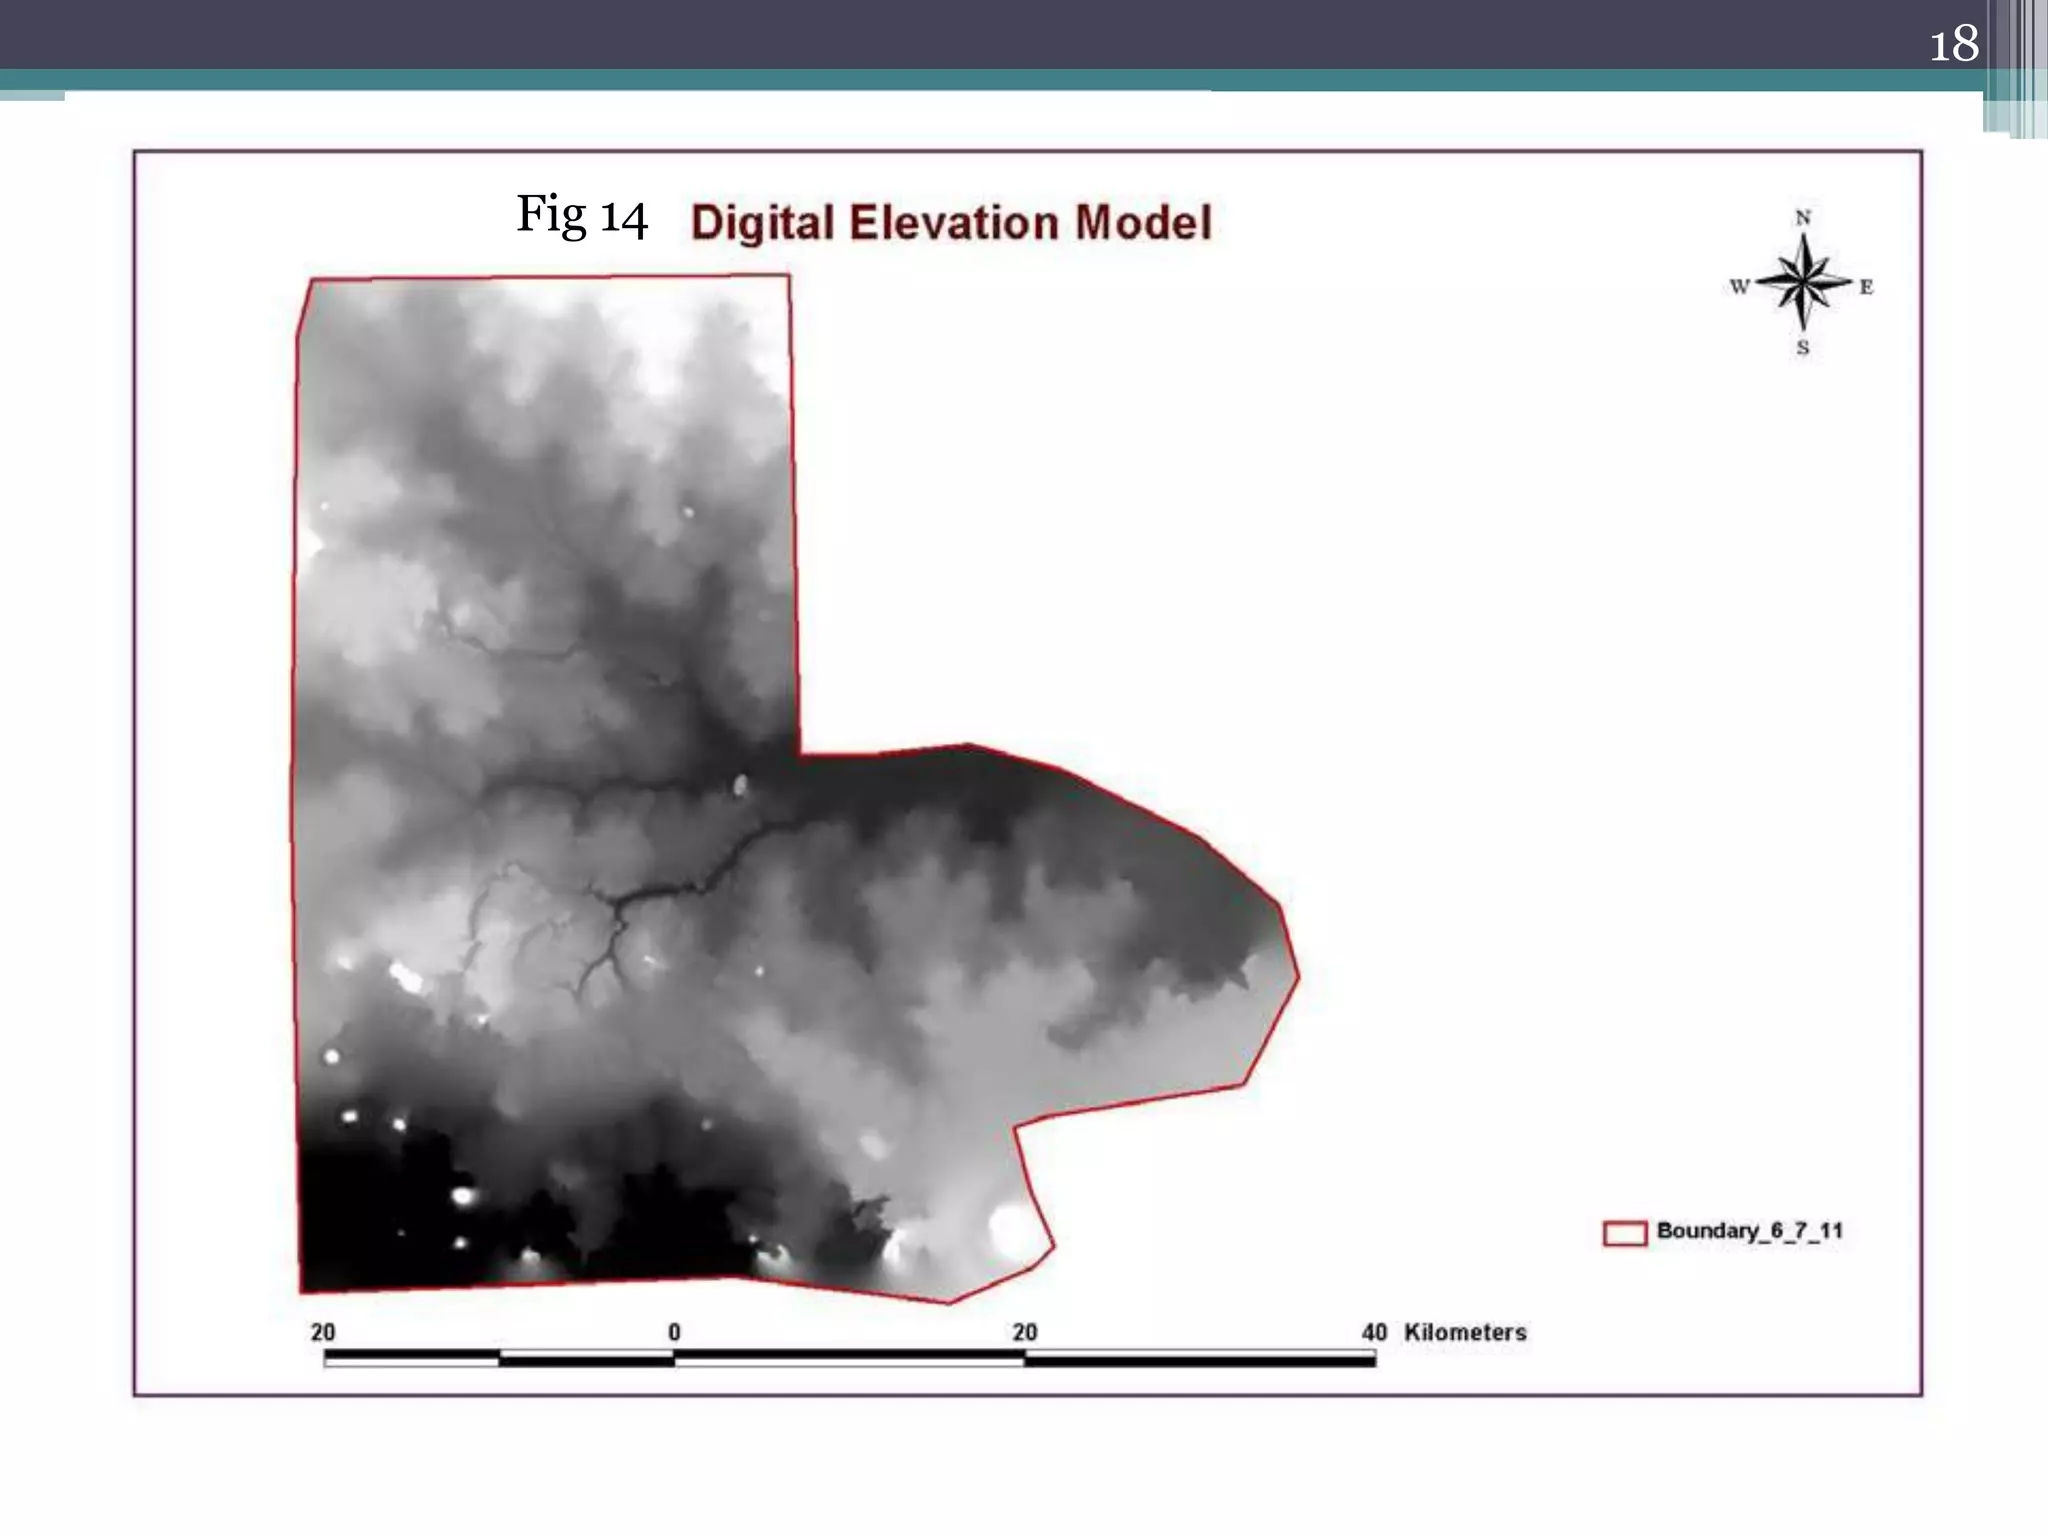Click the E letter beside compass

[x=1866, y=287]
